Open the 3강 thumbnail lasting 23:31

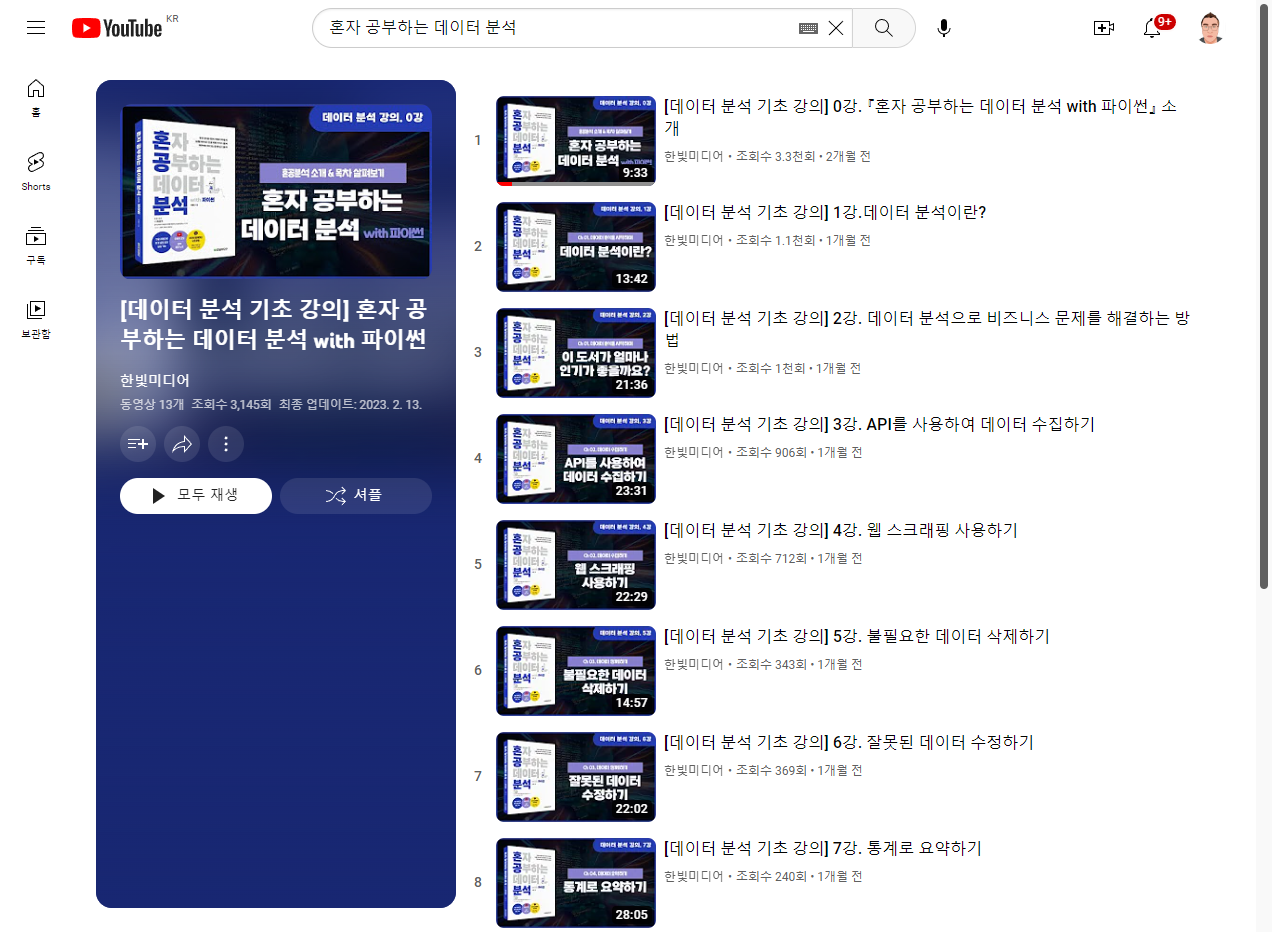click(576, 459)
